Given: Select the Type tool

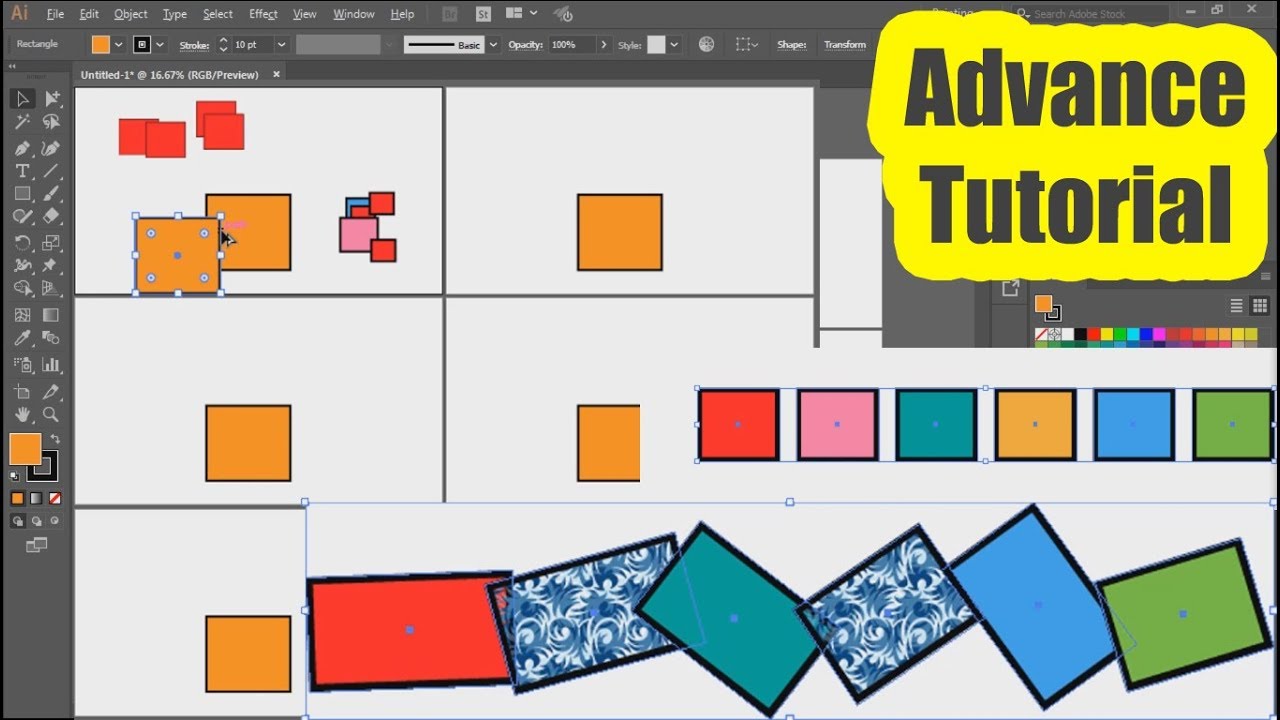Looking at the screenshot, I should coord(22,171).
